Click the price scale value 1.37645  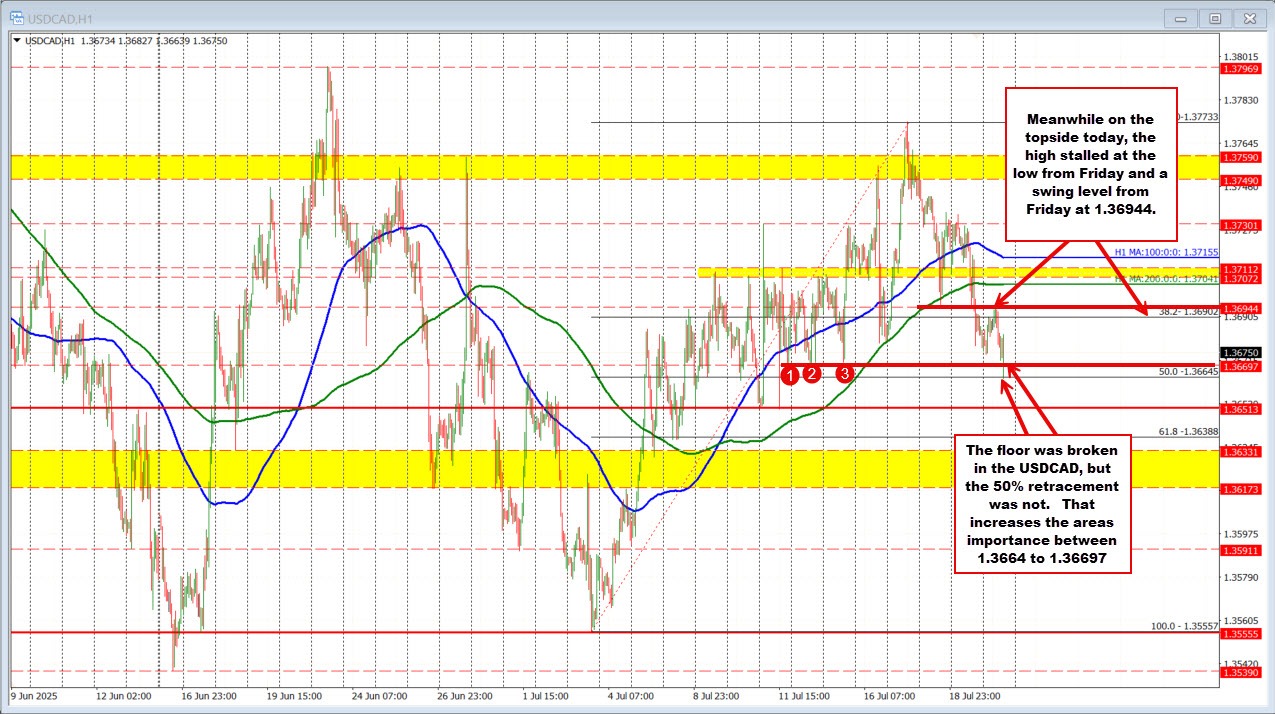coord(1241,143)
